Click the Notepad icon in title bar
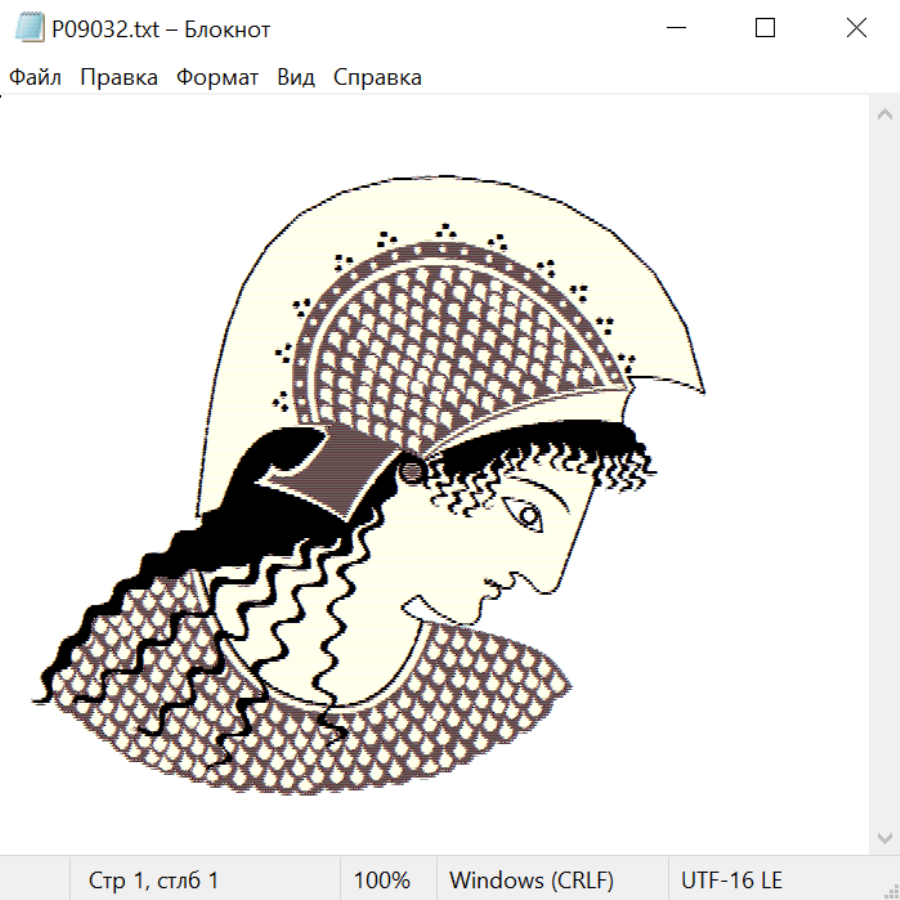900x900 pixels. (30, 29)
